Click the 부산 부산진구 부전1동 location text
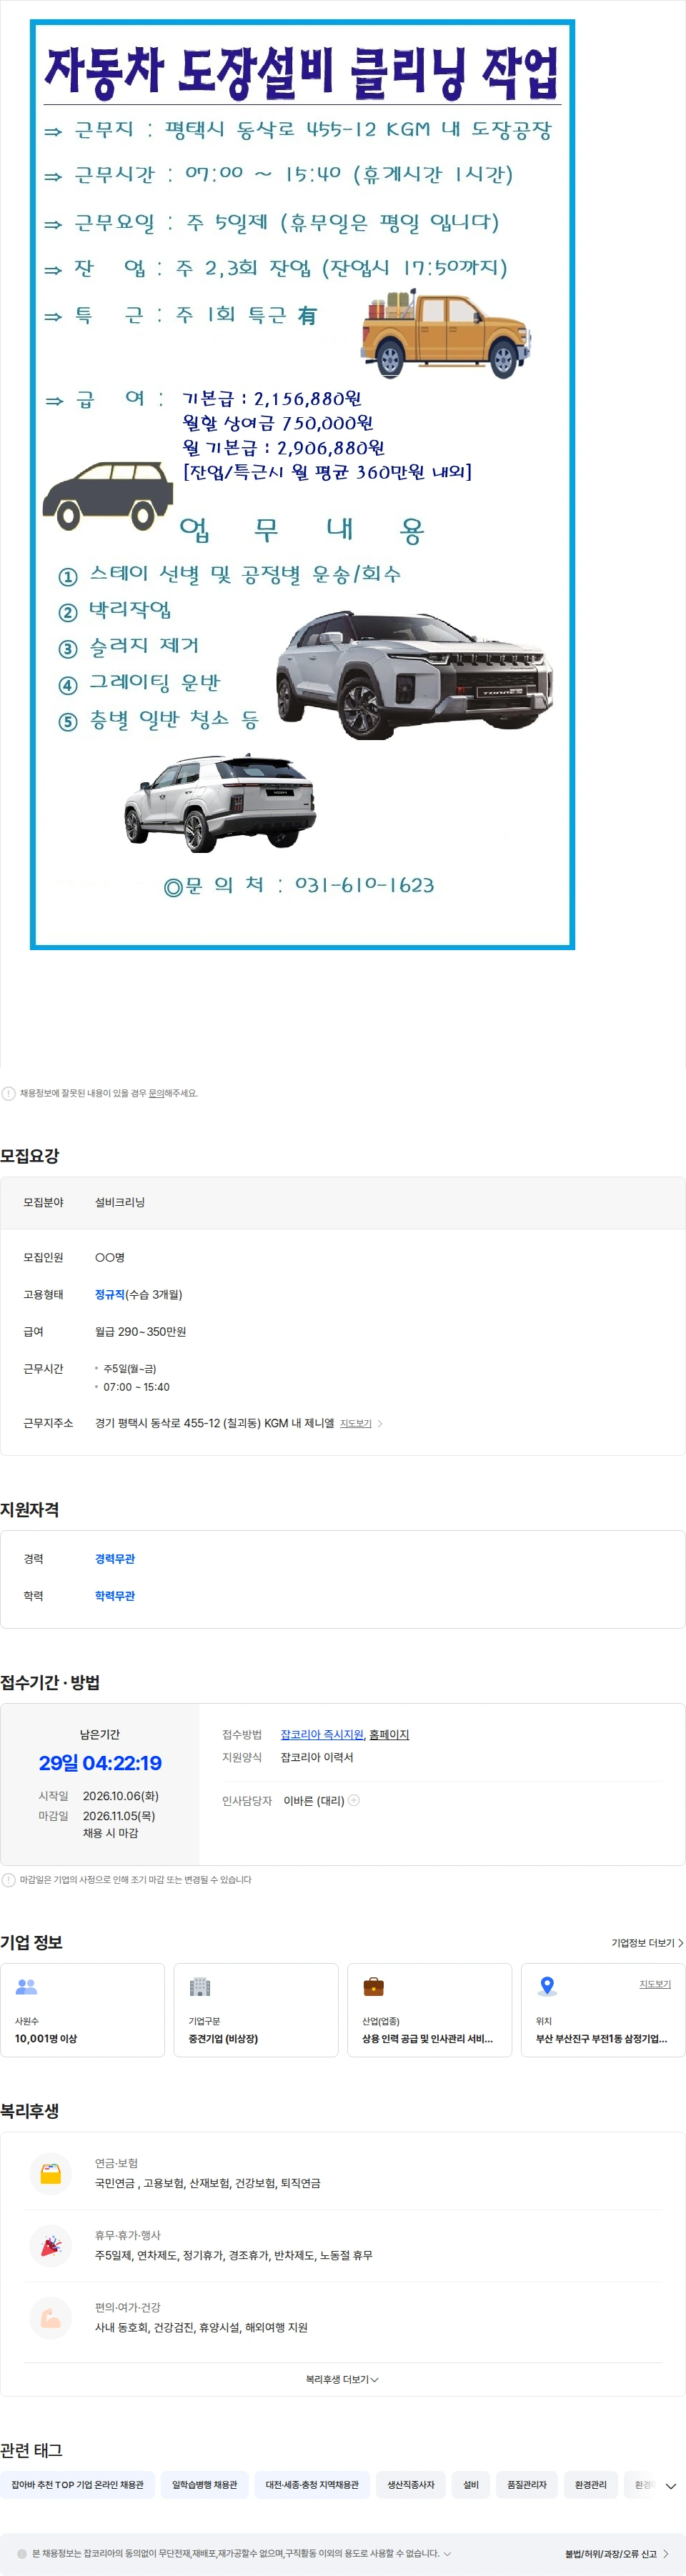Image resolution: width=686 pixels, height=2576 pixels. 601,2038
